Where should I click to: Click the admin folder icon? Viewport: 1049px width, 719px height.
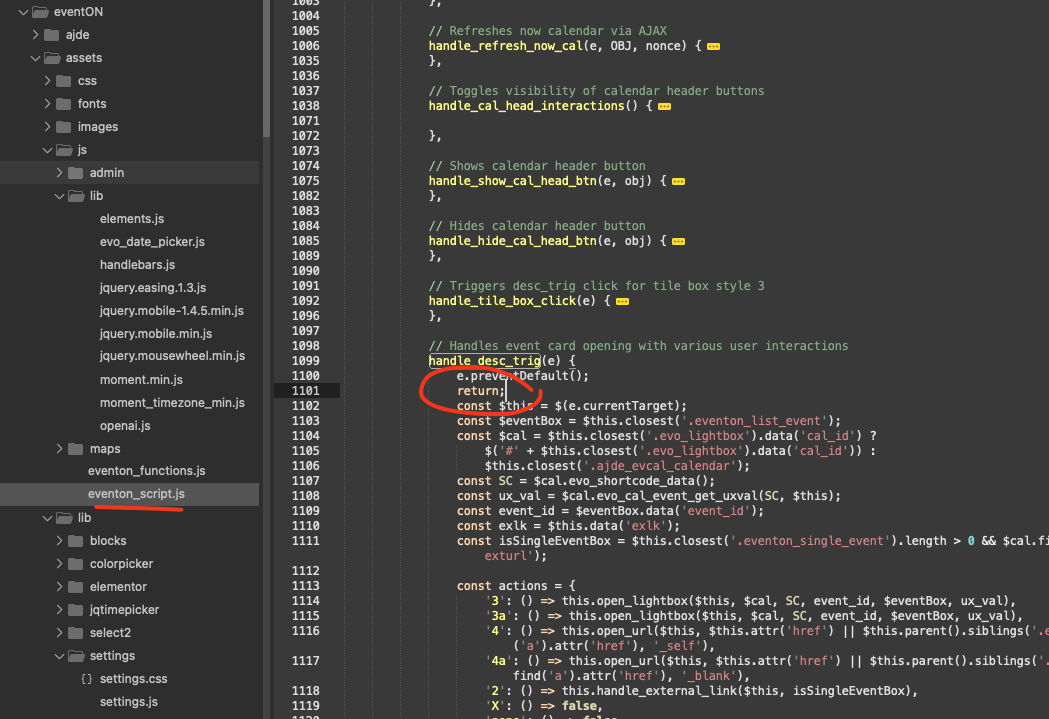(76, 173)
